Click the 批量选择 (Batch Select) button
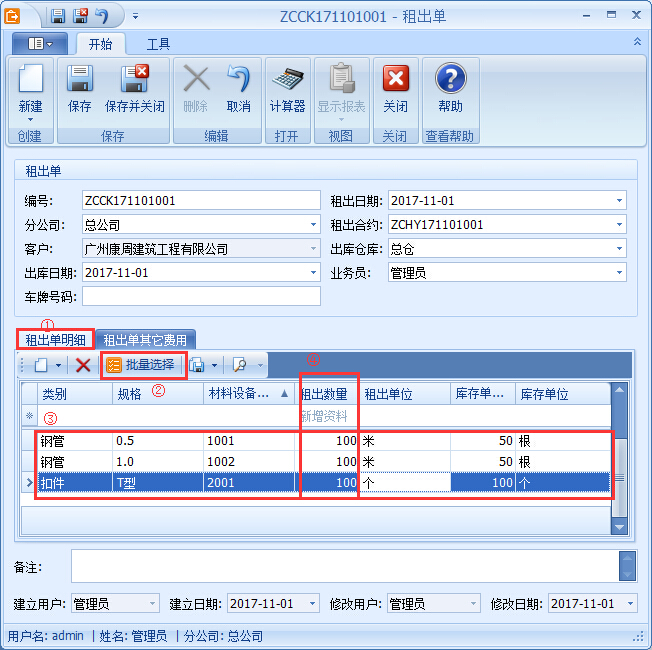The height and width of the screenshot is (650, 652). pos(141,365)
